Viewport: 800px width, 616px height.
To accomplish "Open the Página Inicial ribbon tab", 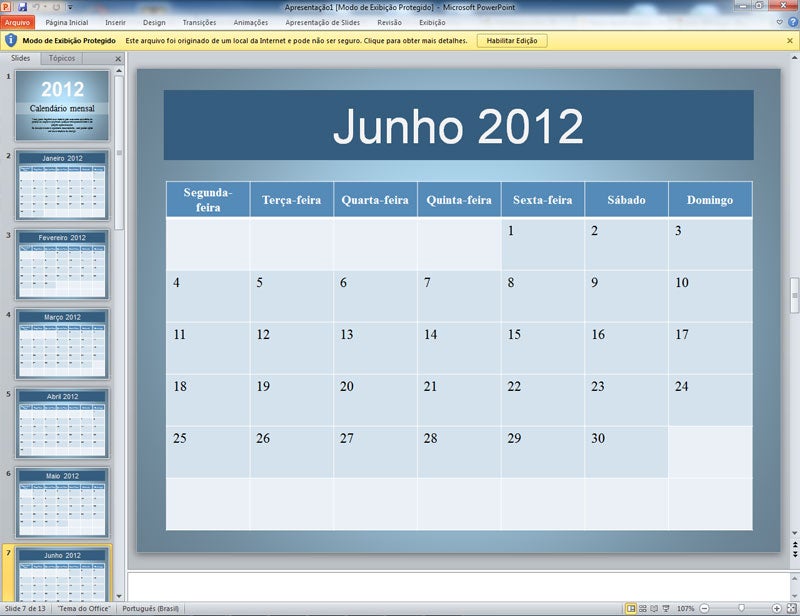I will tap(67, 22).
